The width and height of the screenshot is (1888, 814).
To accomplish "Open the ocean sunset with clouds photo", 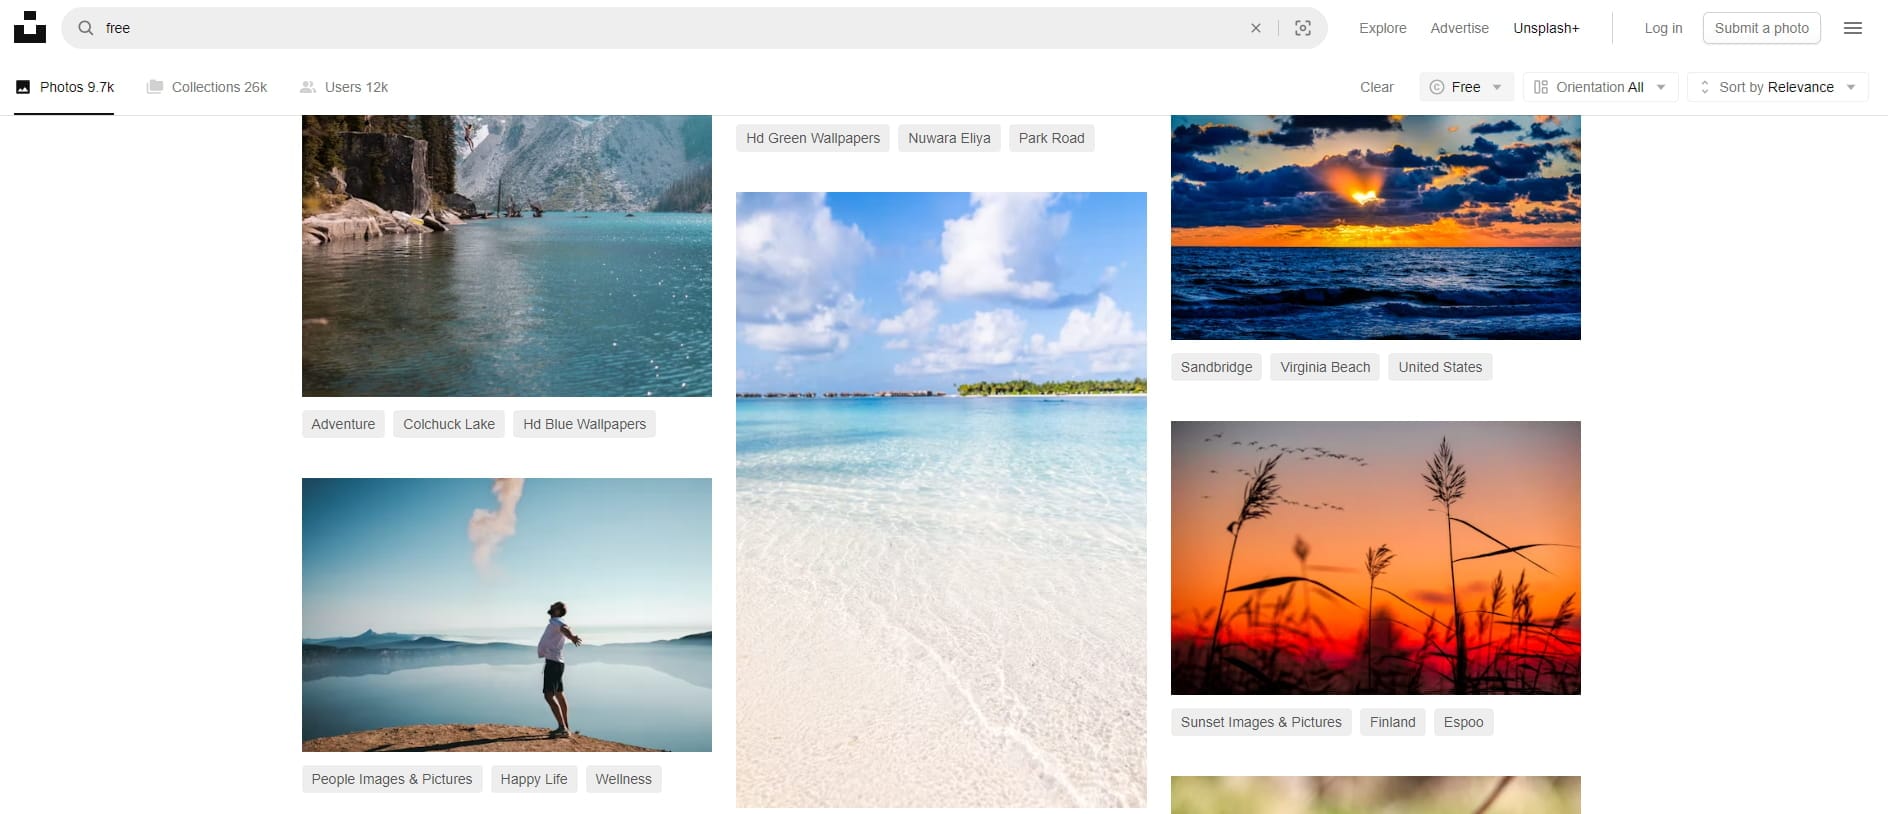I will [1376, 228].
